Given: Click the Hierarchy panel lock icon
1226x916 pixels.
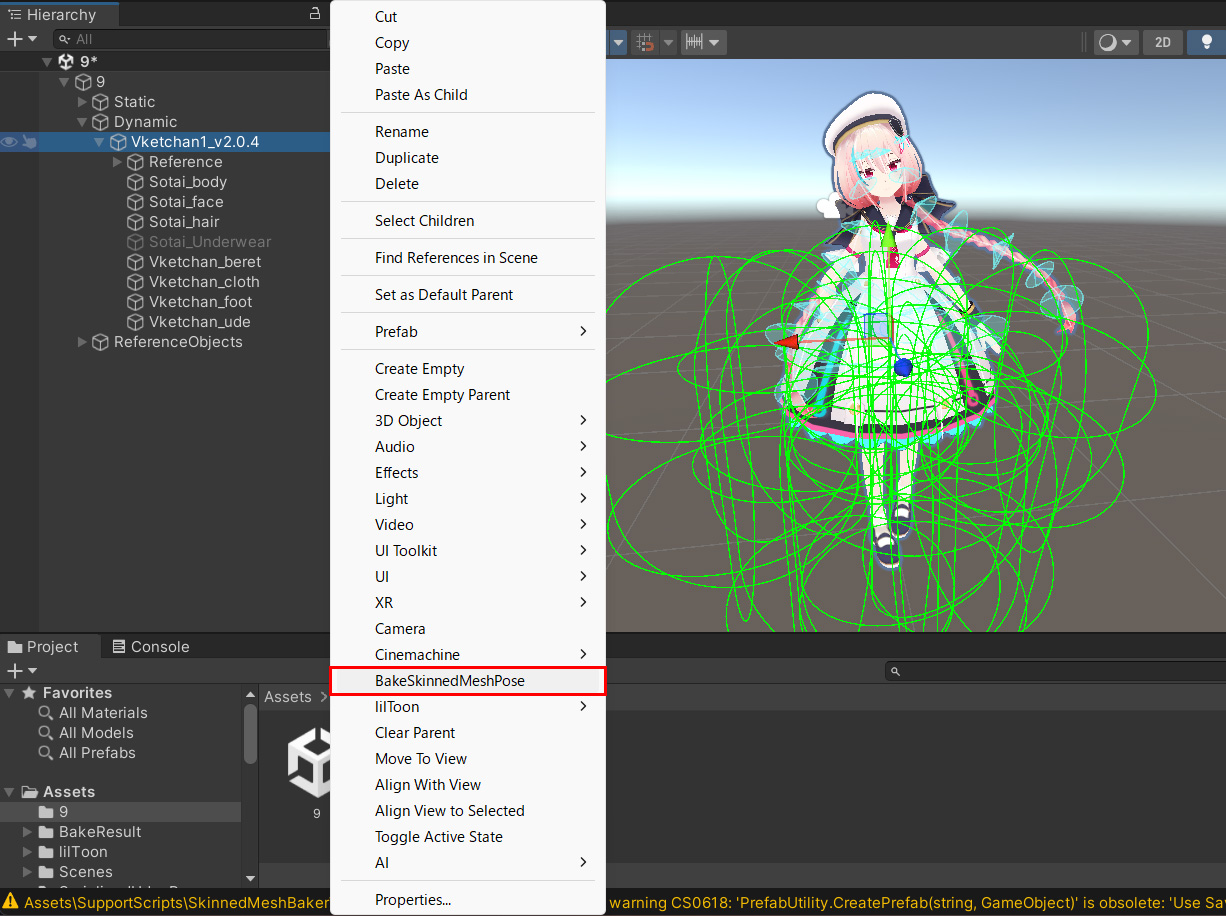Looking at the screenshot, I should [x=315, y=14].
